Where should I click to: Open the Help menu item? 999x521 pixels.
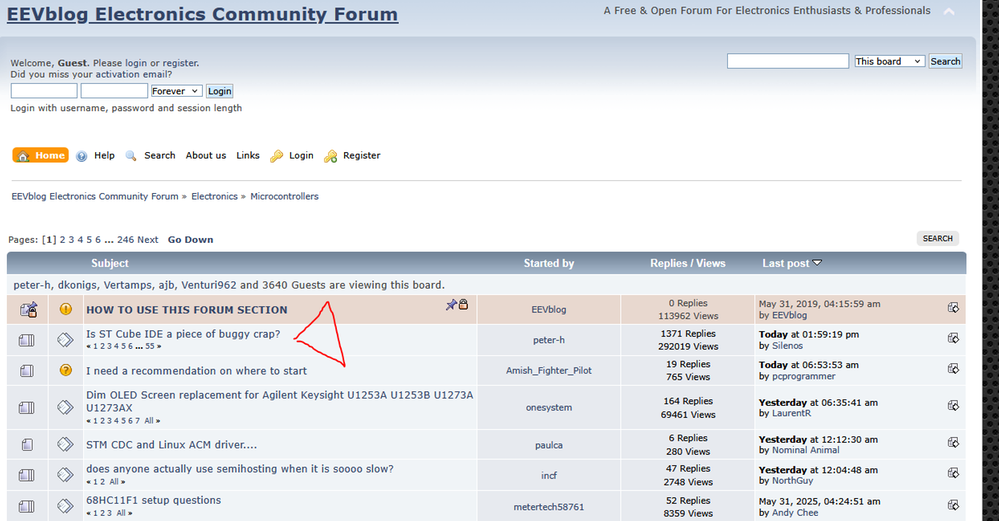tap(104, 155)
